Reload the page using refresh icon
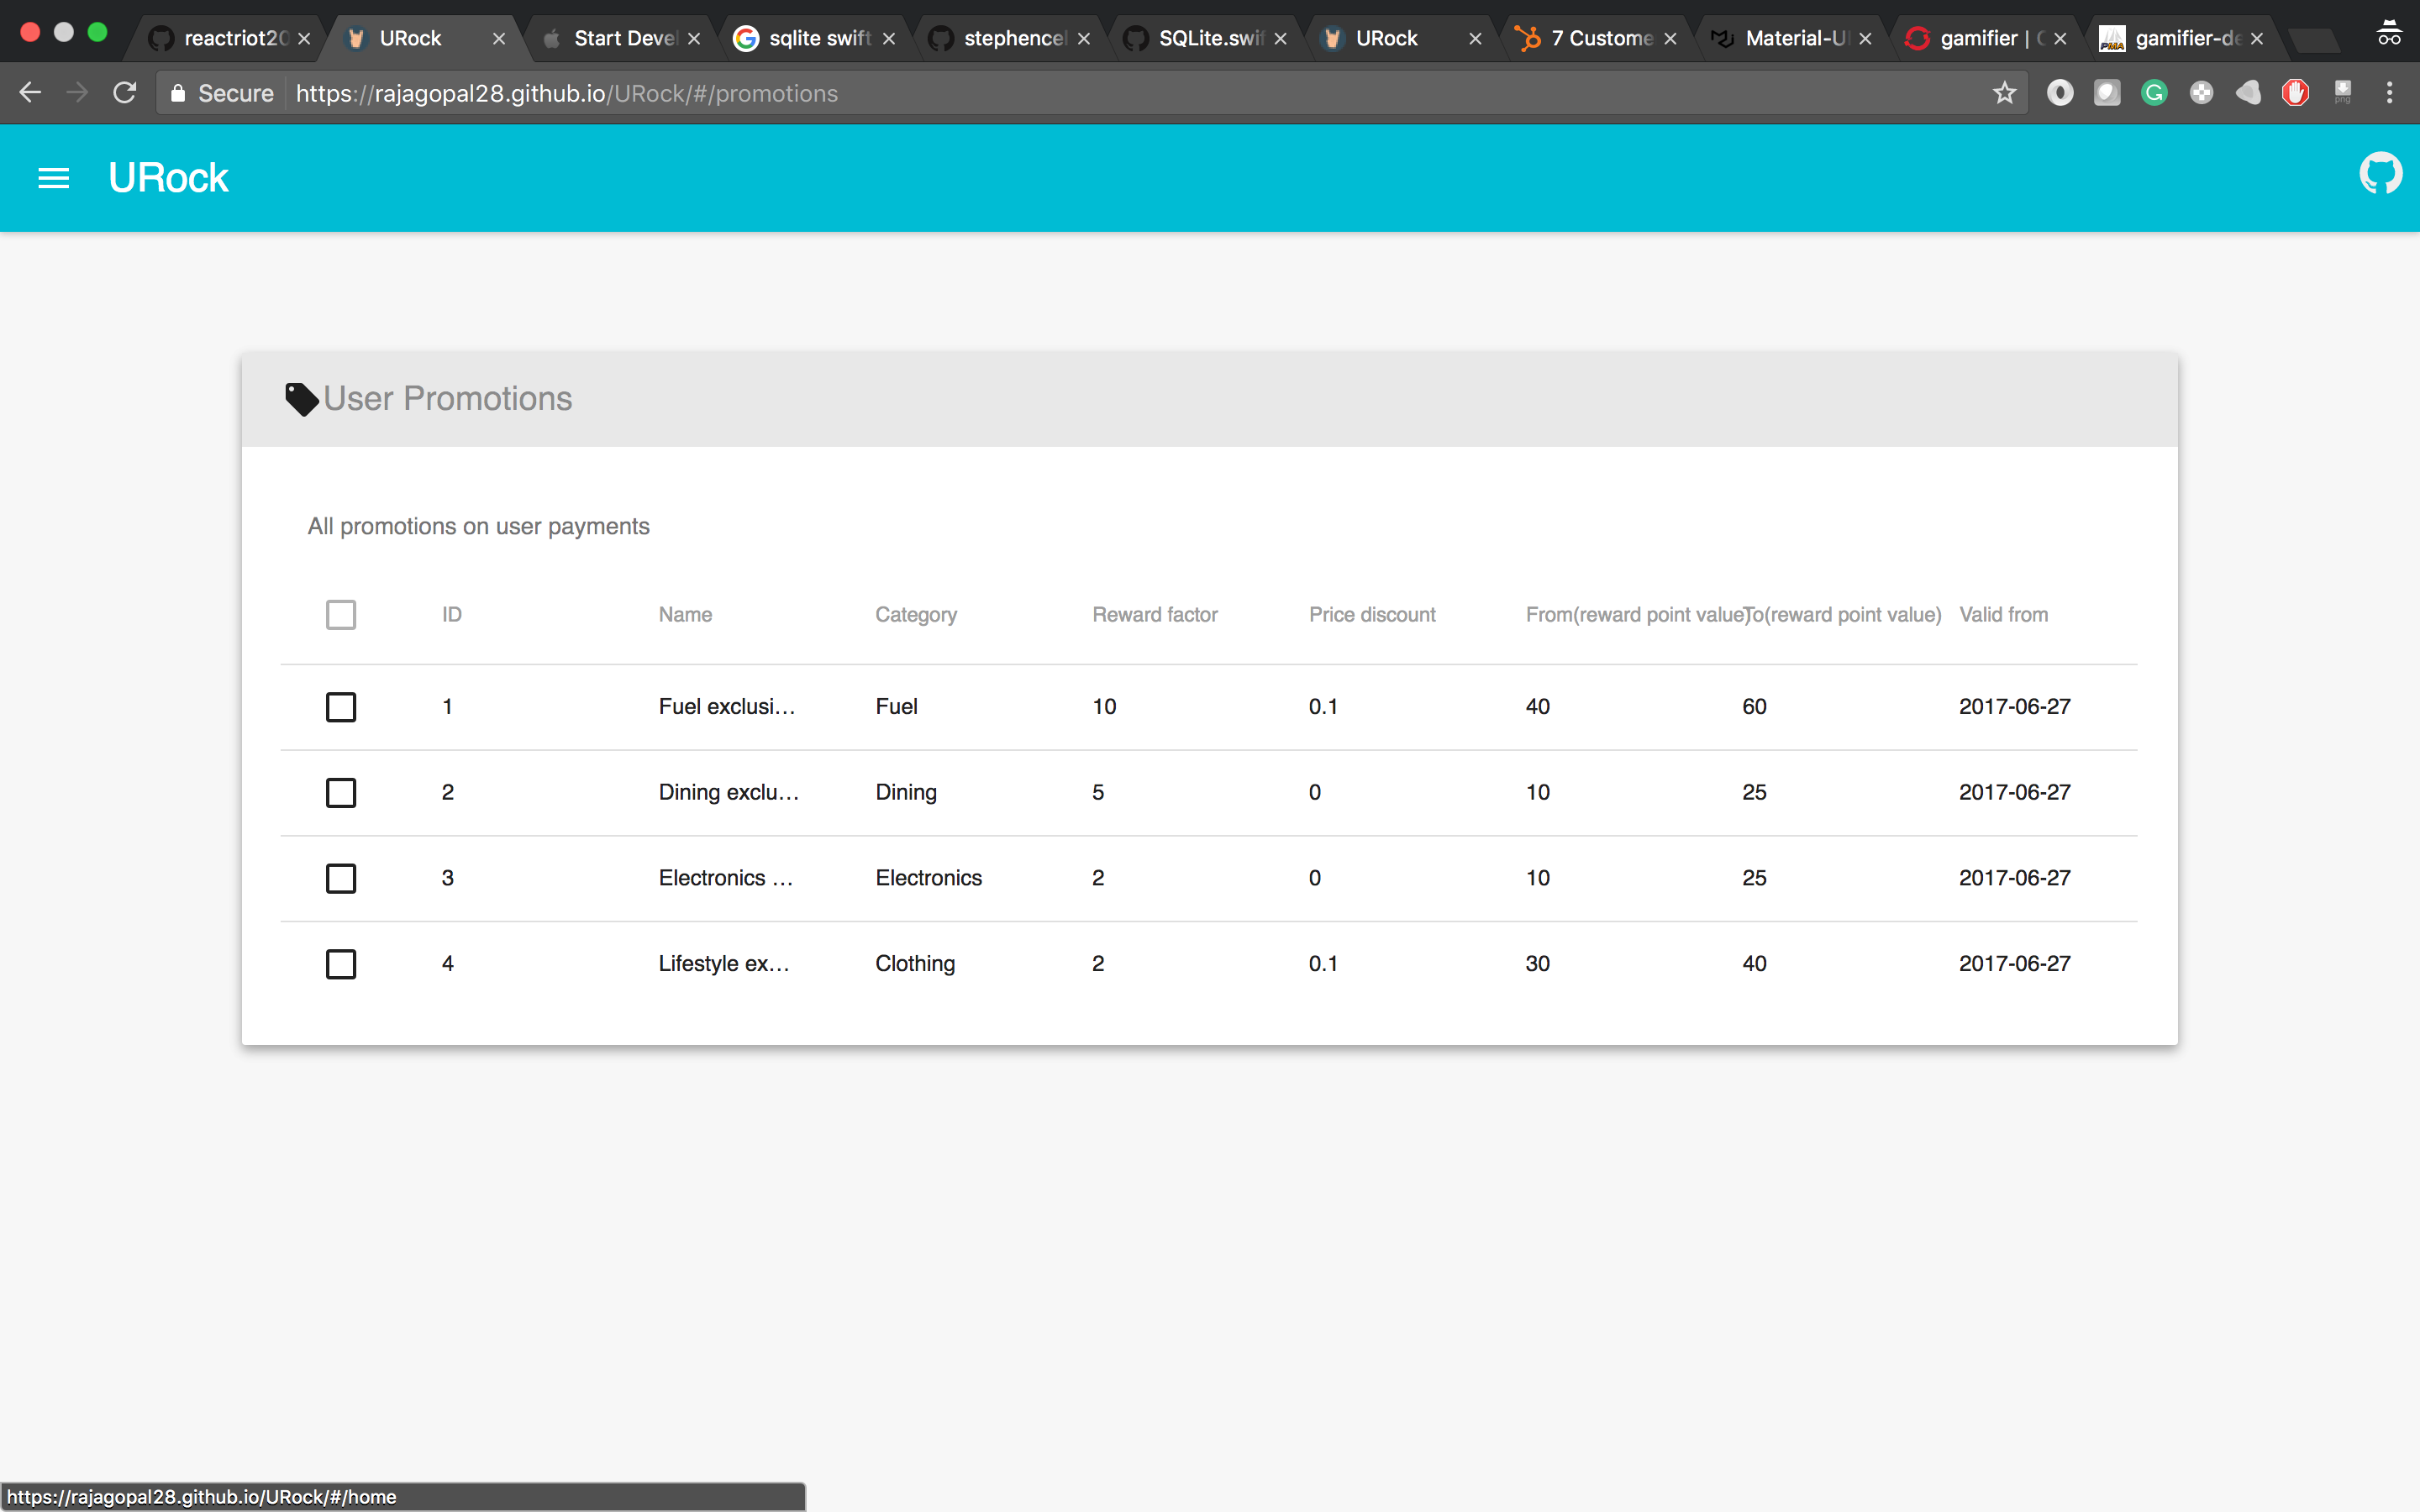2420x1512 pixels. click(x=124, y=93)
